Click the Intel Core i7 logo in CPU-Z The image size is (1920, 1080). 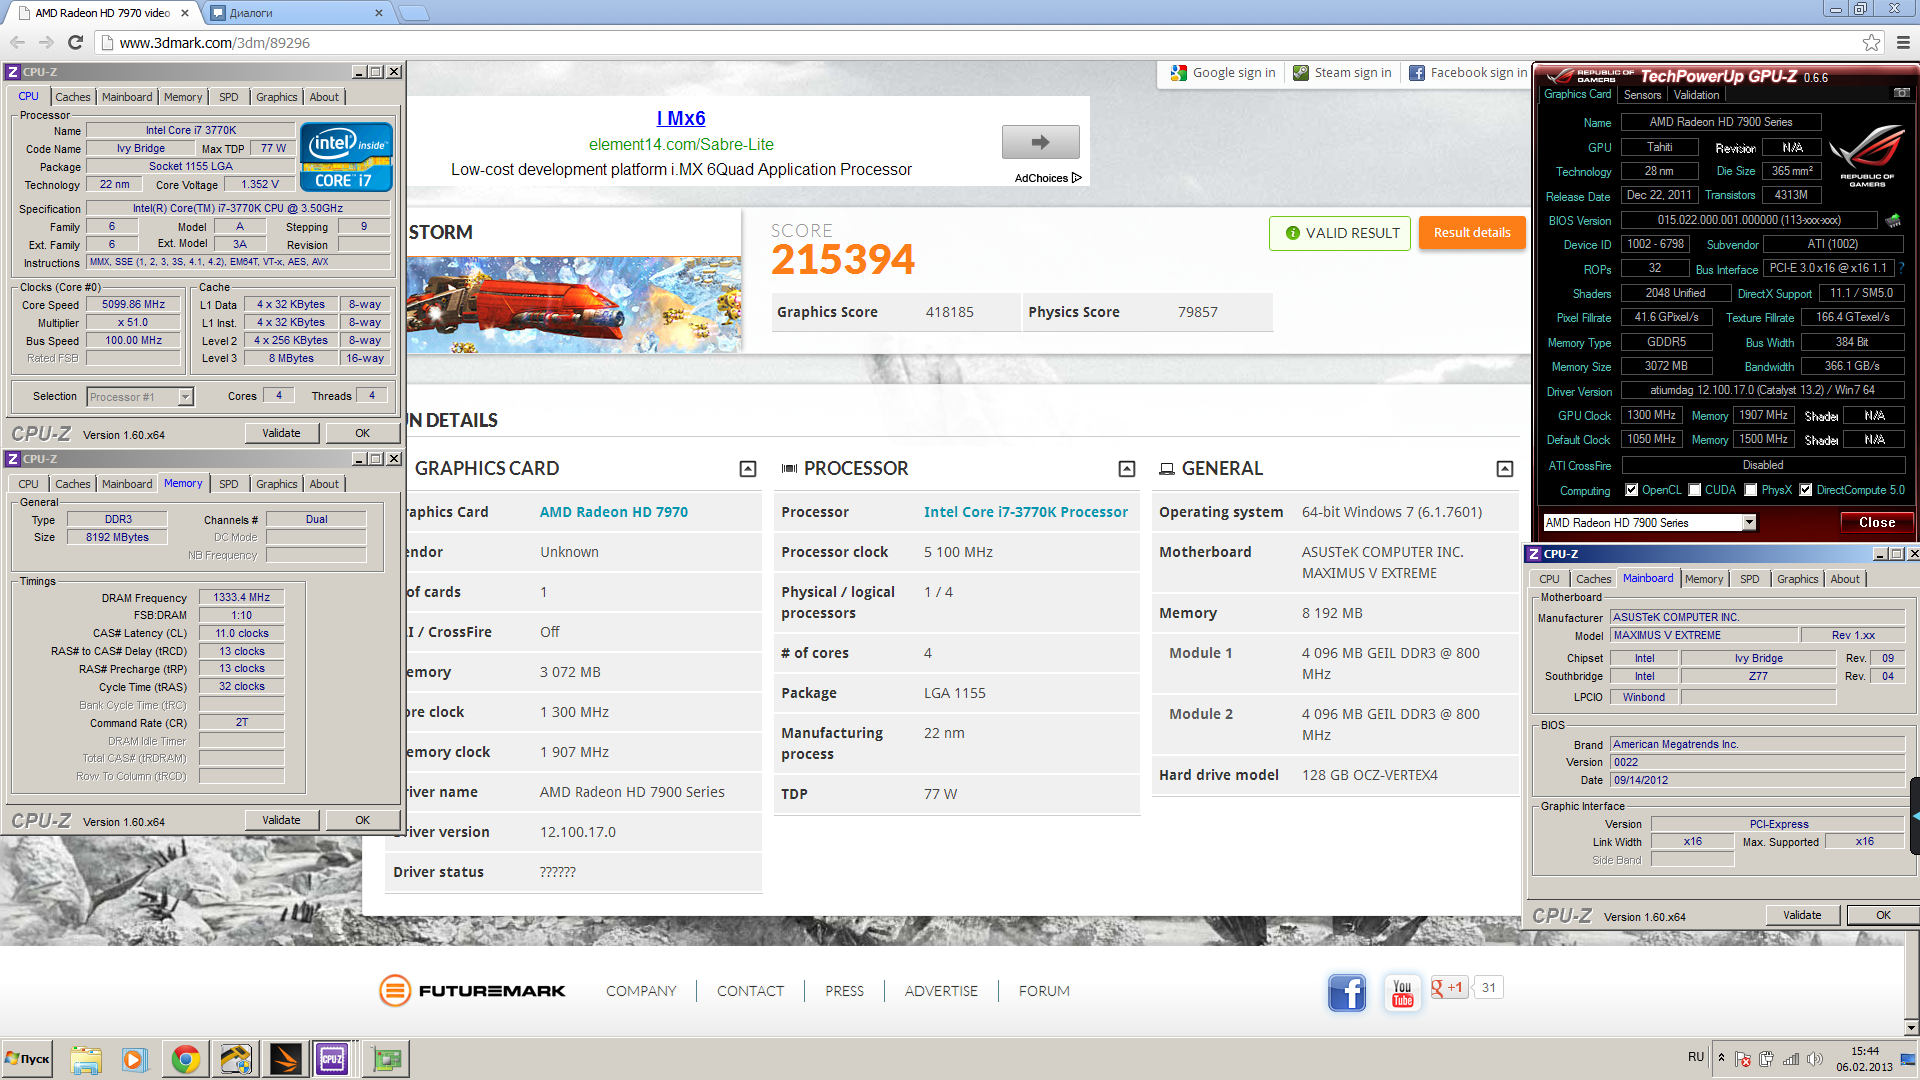tap(346, 157)
